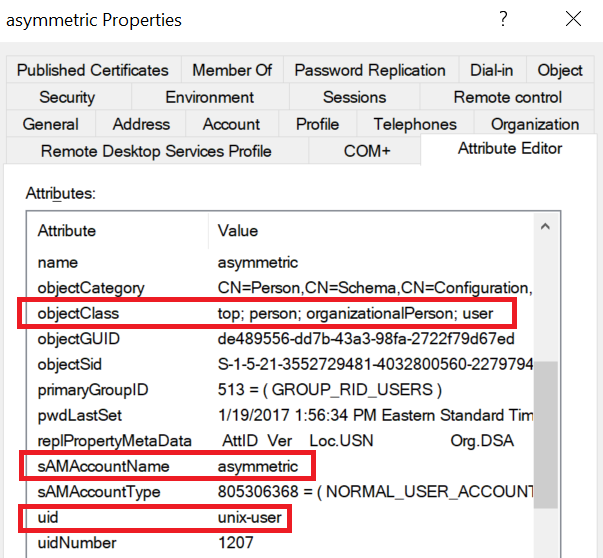Open the Account tab

tap(231, 124)
